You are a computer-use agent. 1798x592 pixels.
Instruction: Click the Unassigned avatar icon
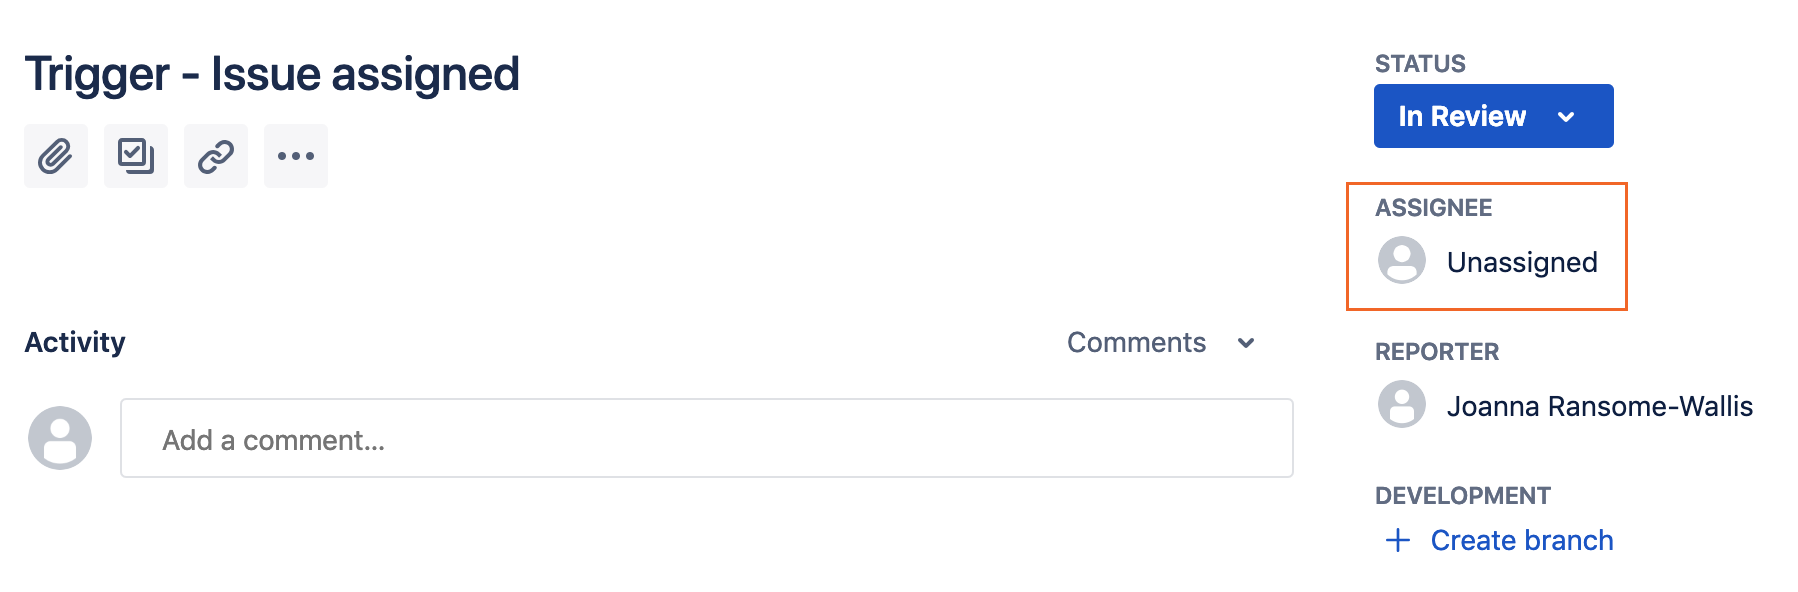point(1402,261)
